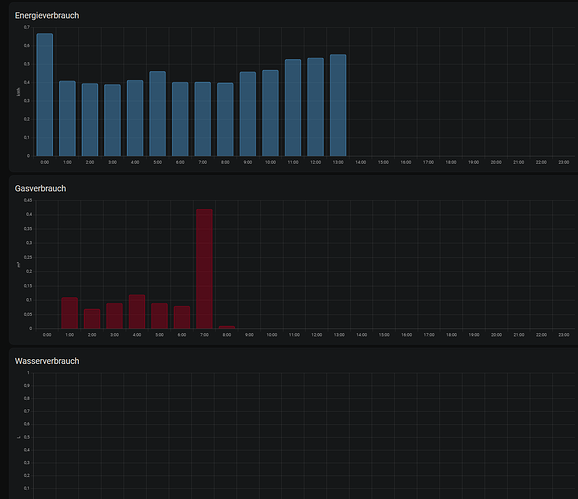Screen dimensions: 578x499
Task: Select the 4:00 red gas bar
Action: pos(137,311)
